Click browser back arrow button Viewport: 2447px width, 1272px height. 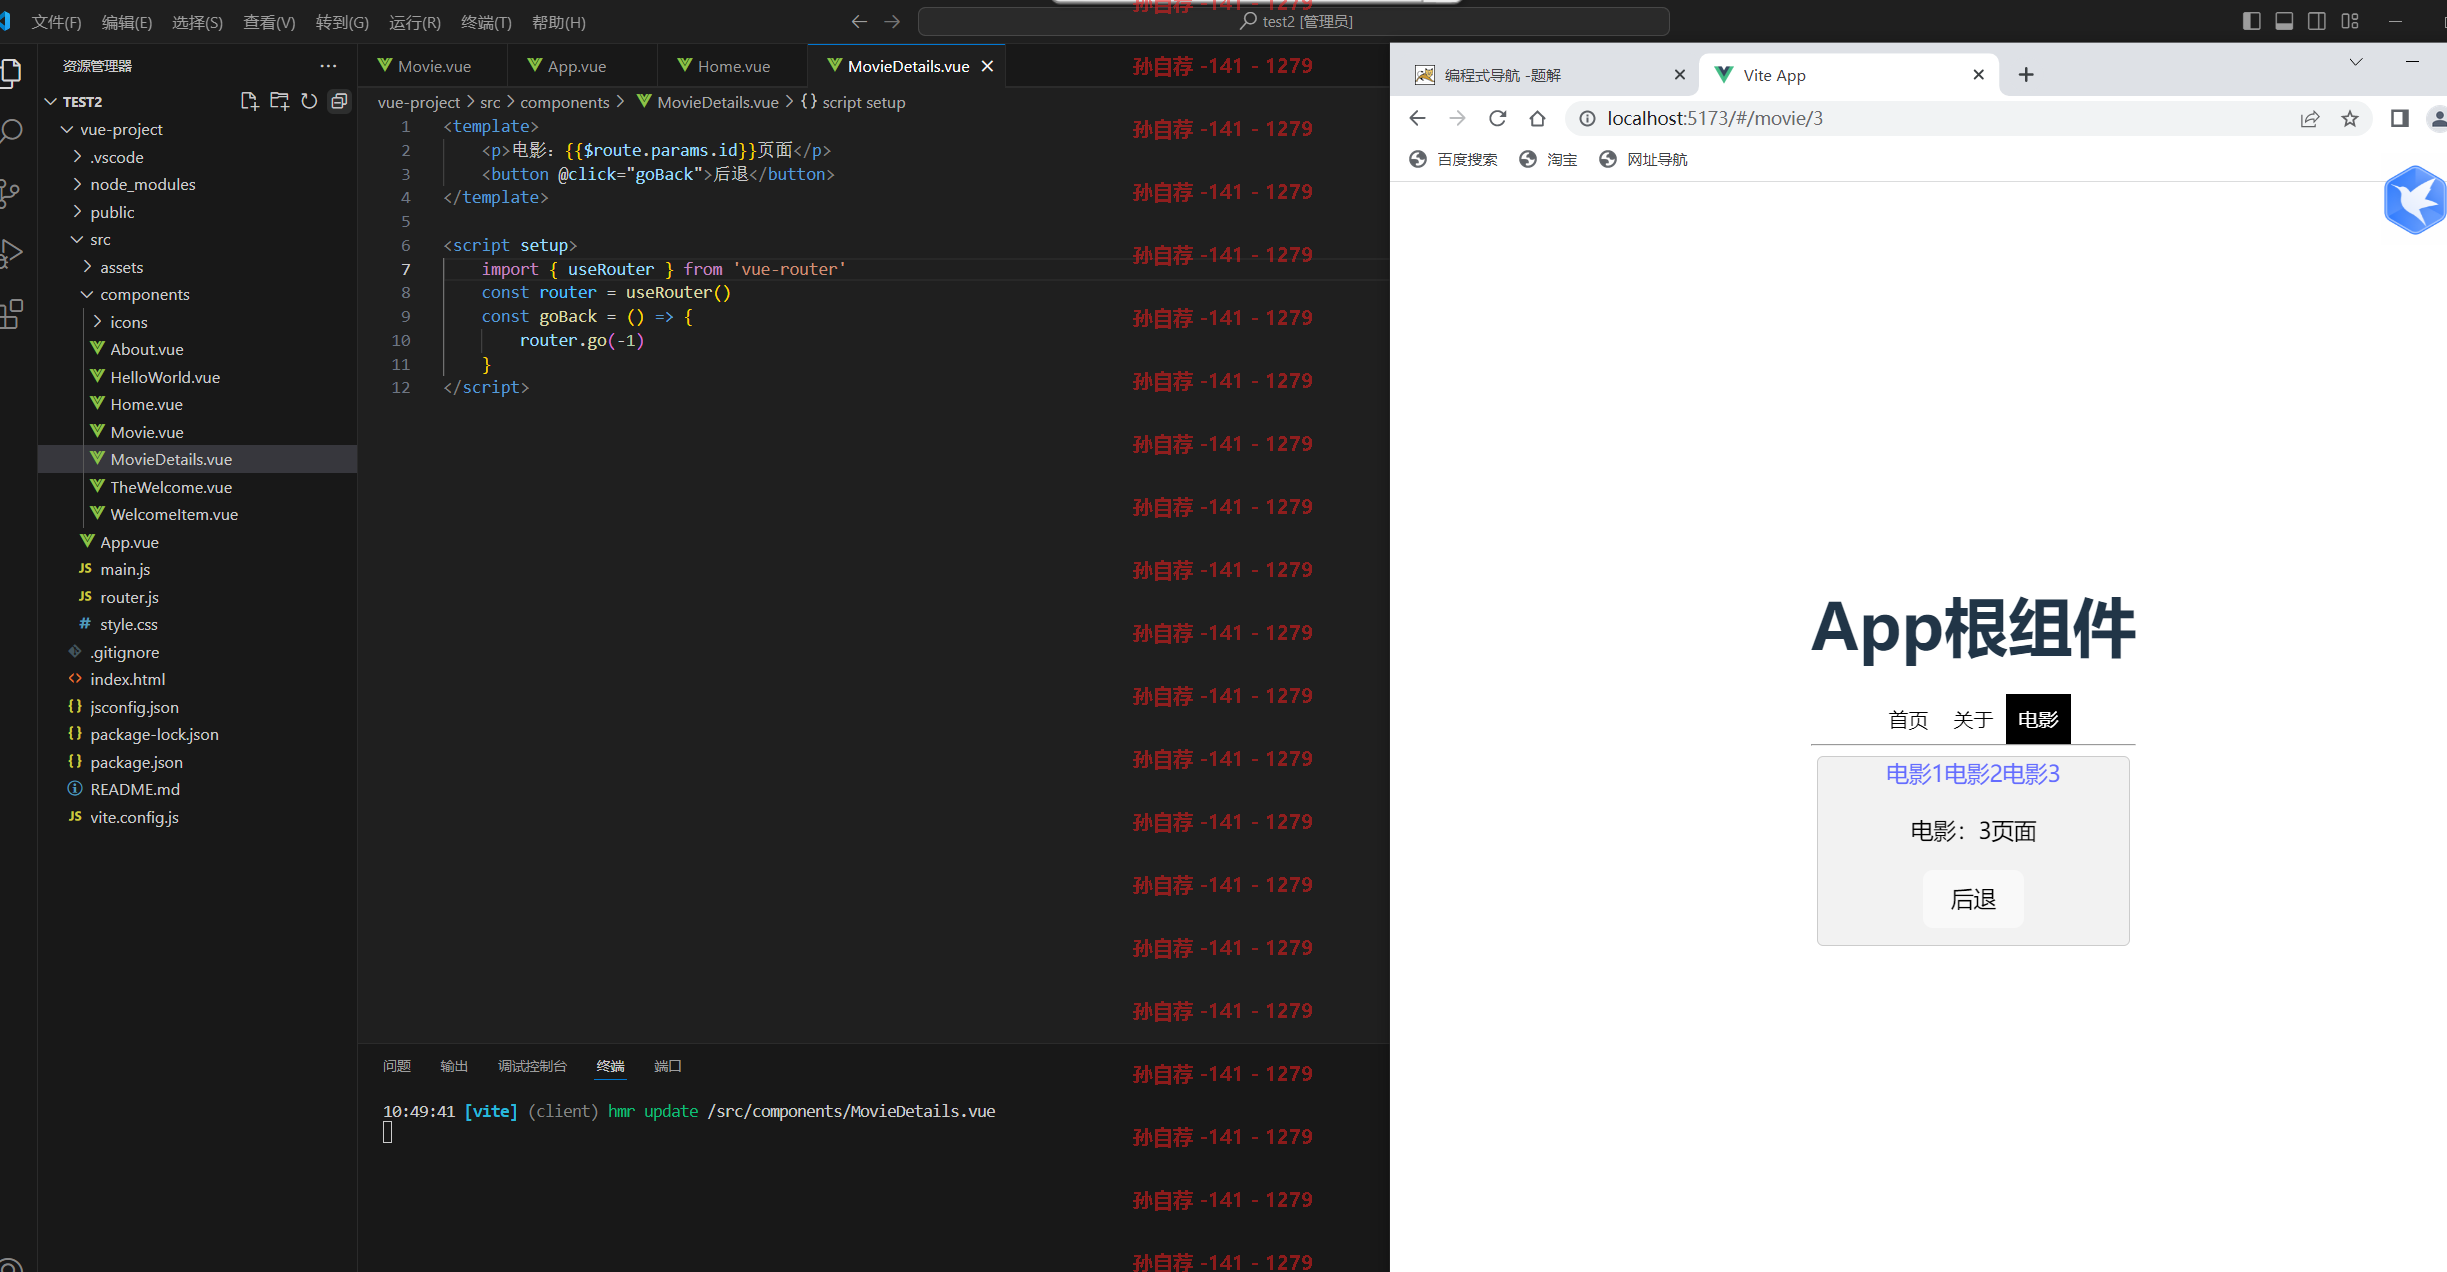[1417, 118]
